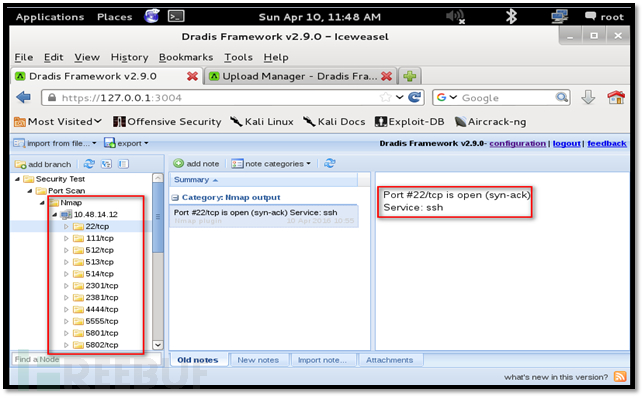Image resolution: width=644 pixels, height=398 pixels.
Task: Expand the 22/tcp node
Action: pyautogui.click(x=66, y=226)
